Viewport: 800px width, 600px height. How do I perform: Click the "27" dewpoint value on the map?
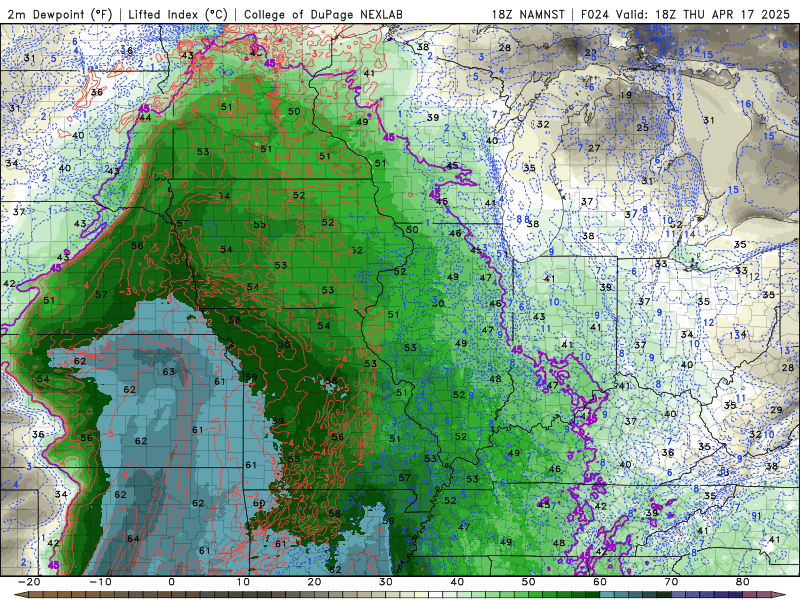594,148
